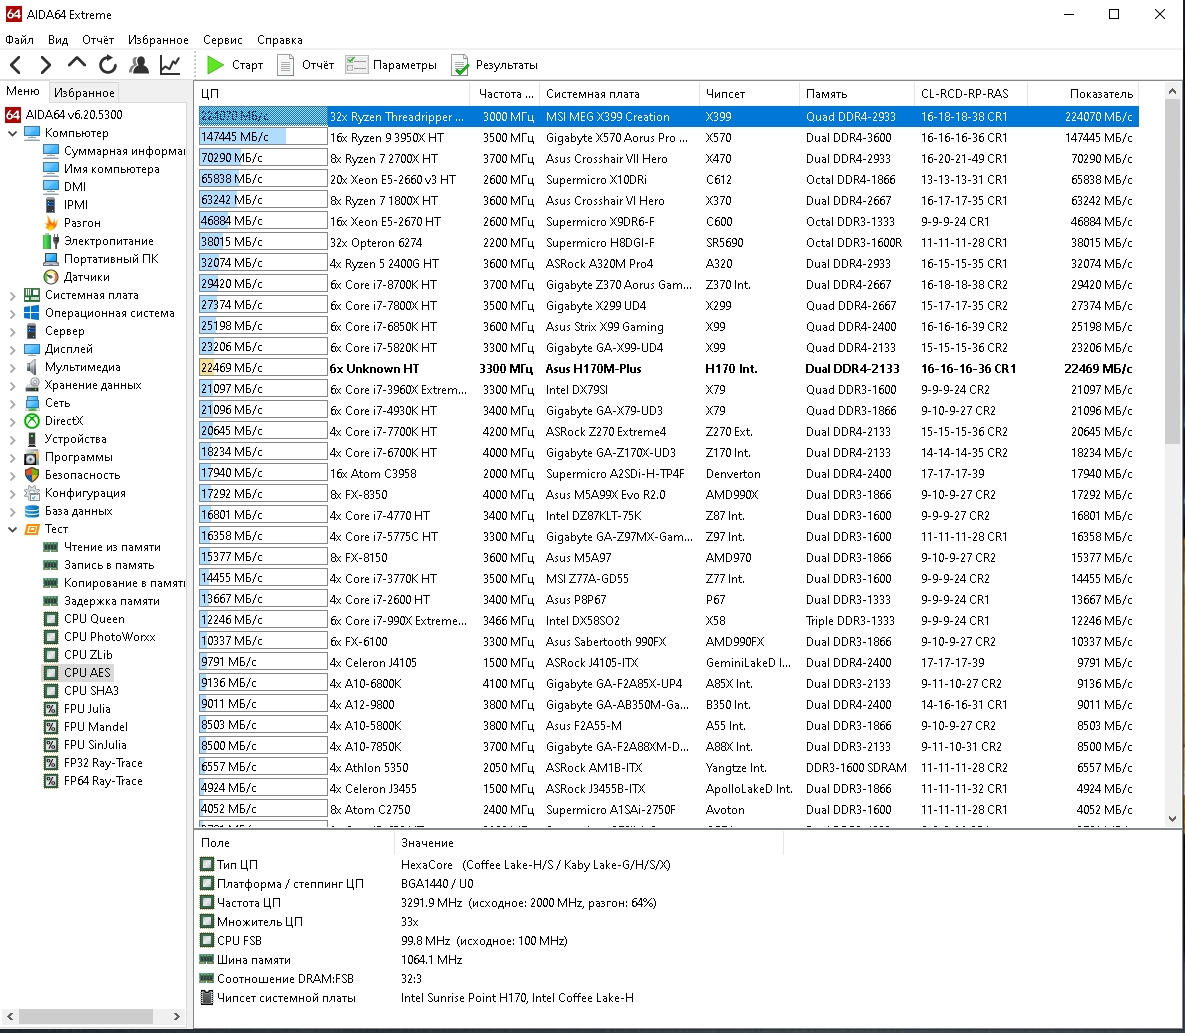Click the user profile icon in the toolbar
This screenshot has width=1185, height=1033.
click(x=139, y=65)
